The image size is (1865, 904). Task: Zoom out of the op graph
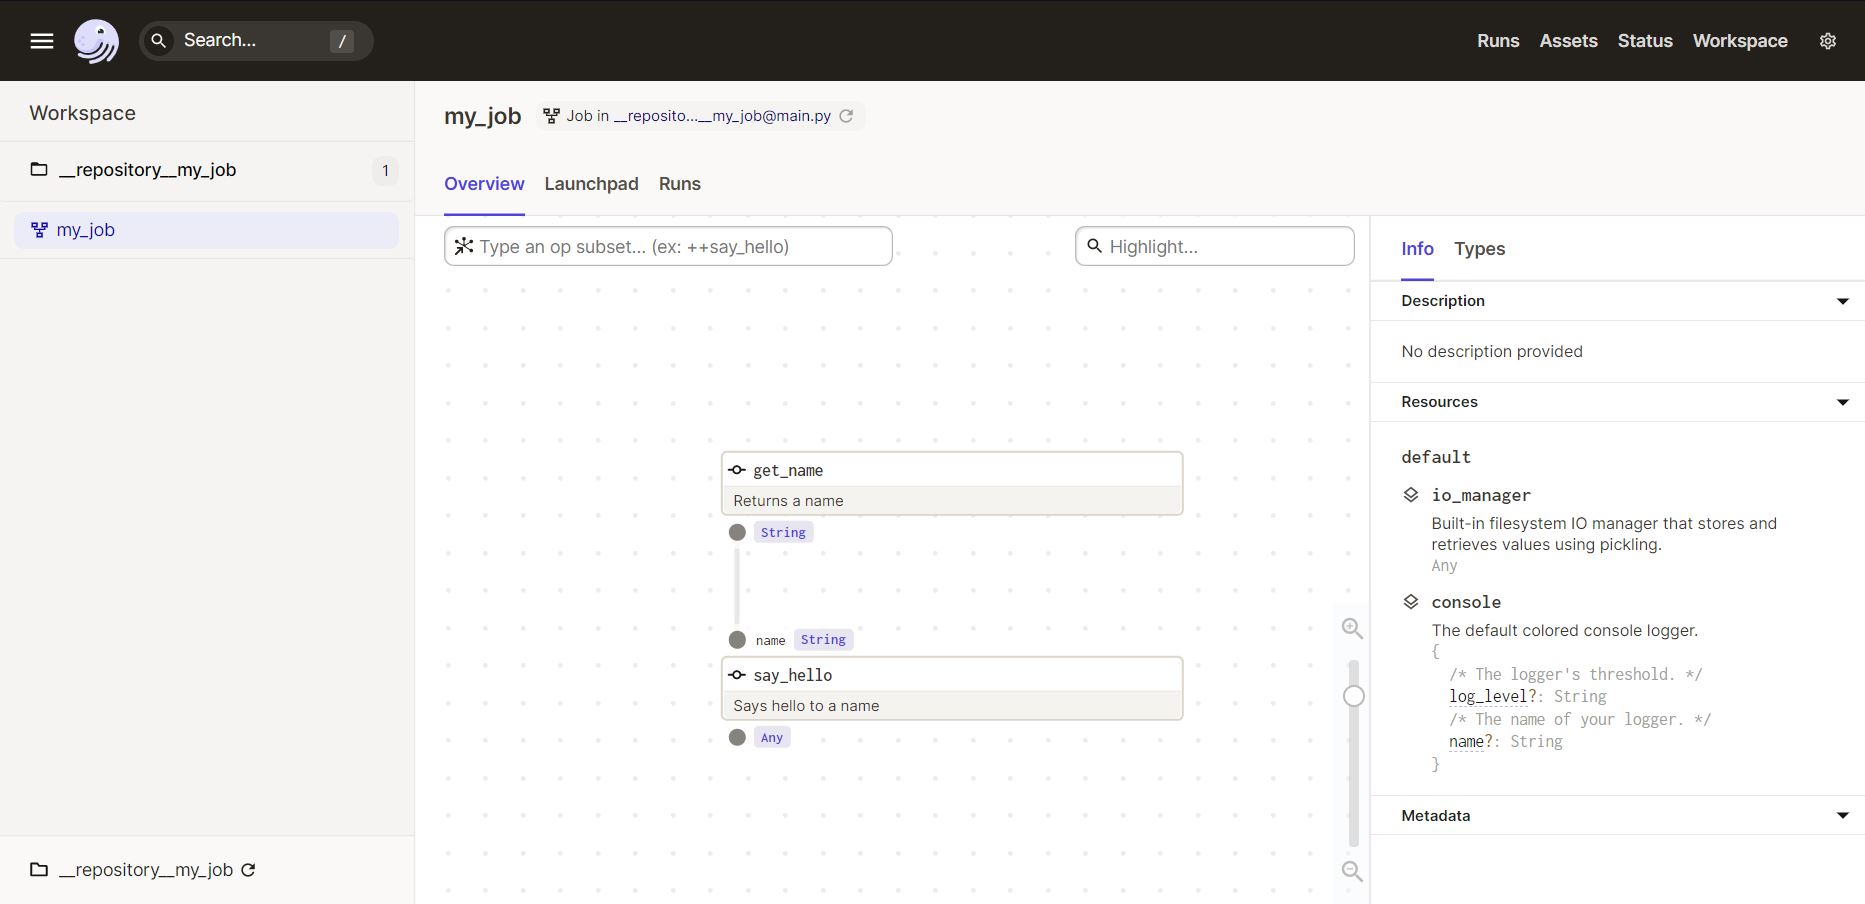click(1352, 871)
